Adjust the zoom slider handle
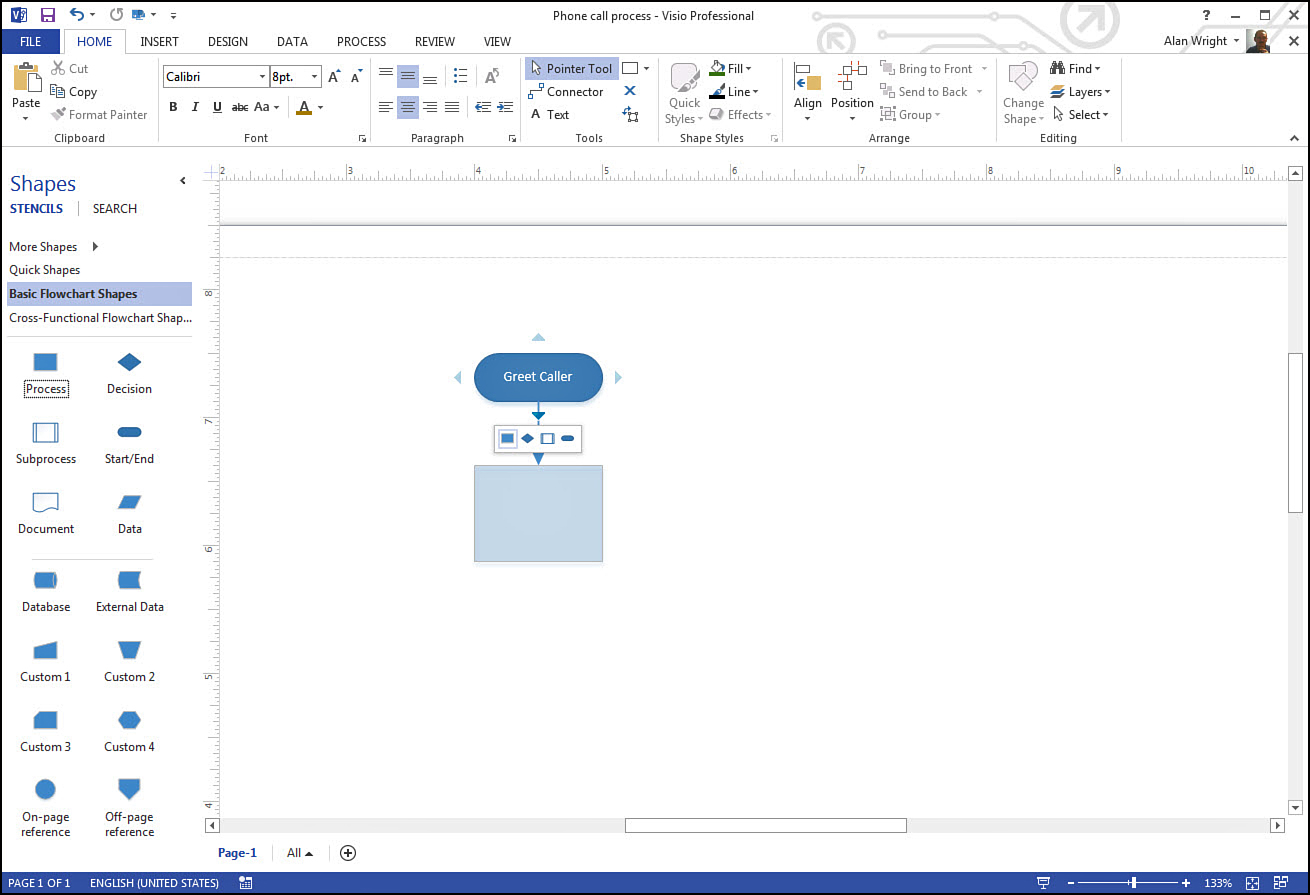 click(x=1133, y=883)
